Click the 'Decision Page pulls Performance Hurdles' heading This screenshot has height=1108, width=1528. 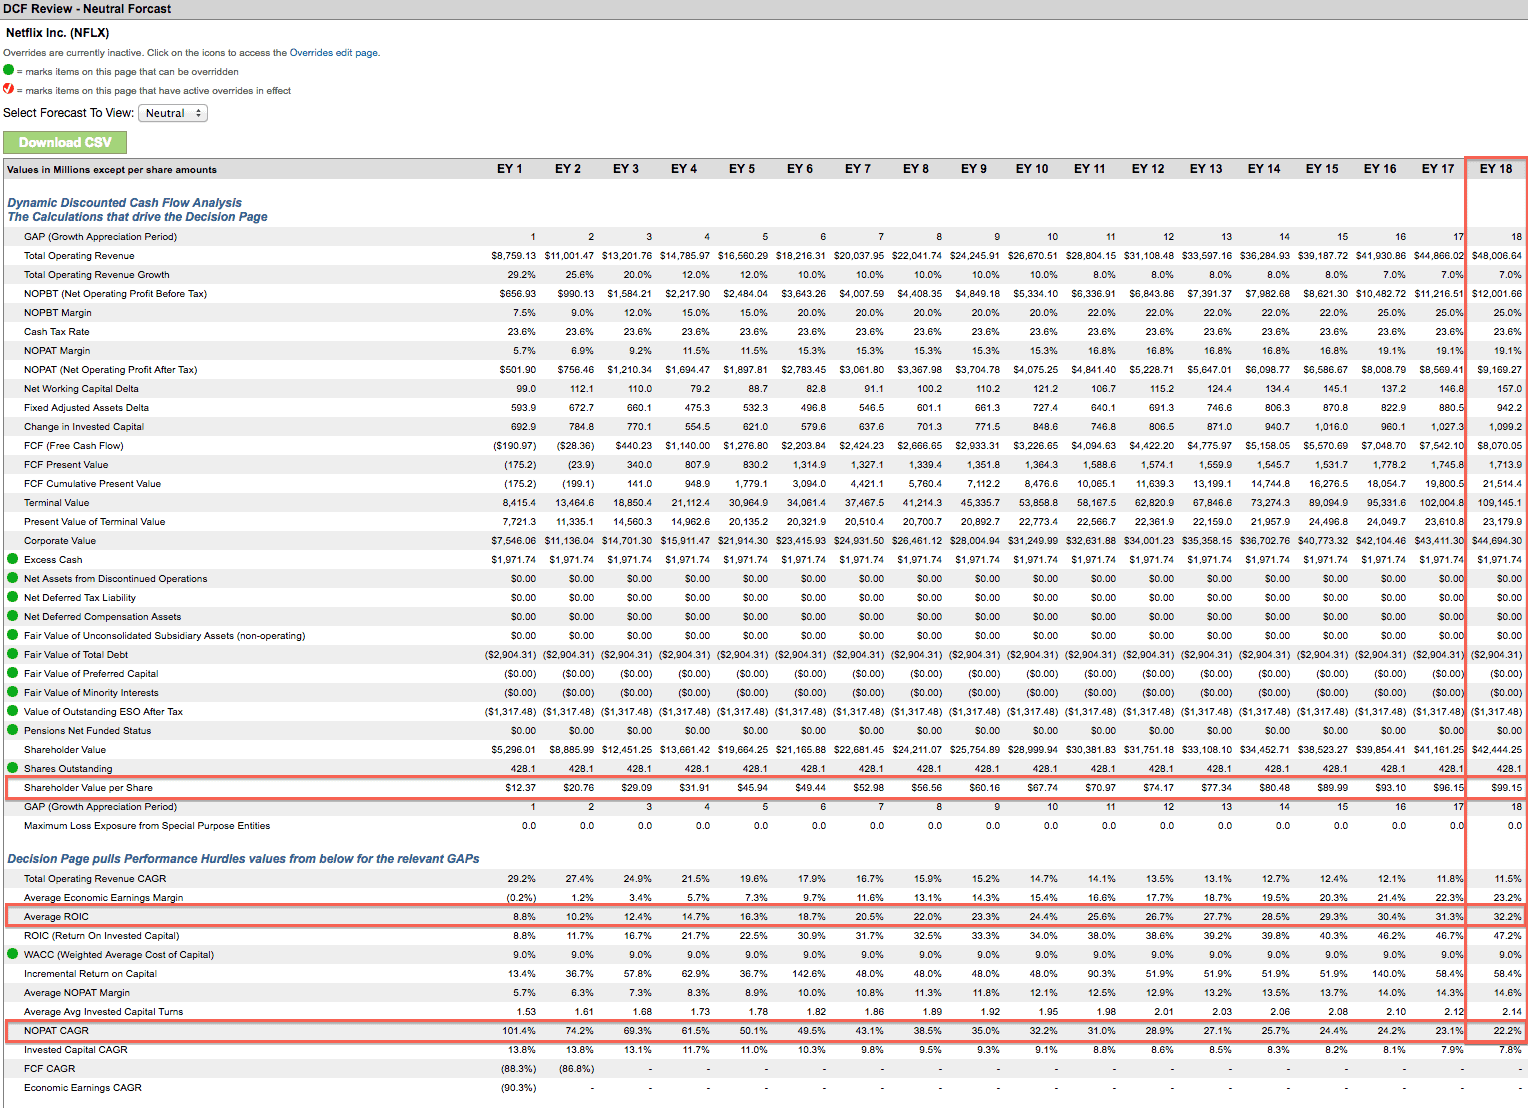click(x=243, y=858)
